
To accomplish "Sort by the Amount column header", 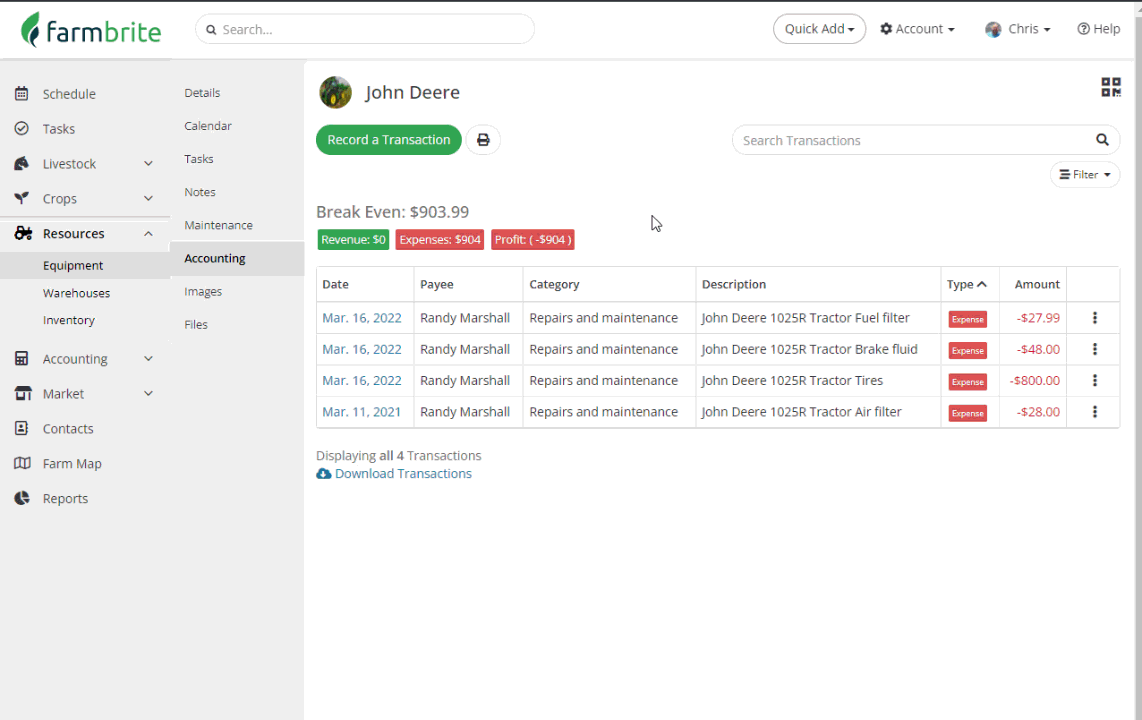I will (1037, 284).
